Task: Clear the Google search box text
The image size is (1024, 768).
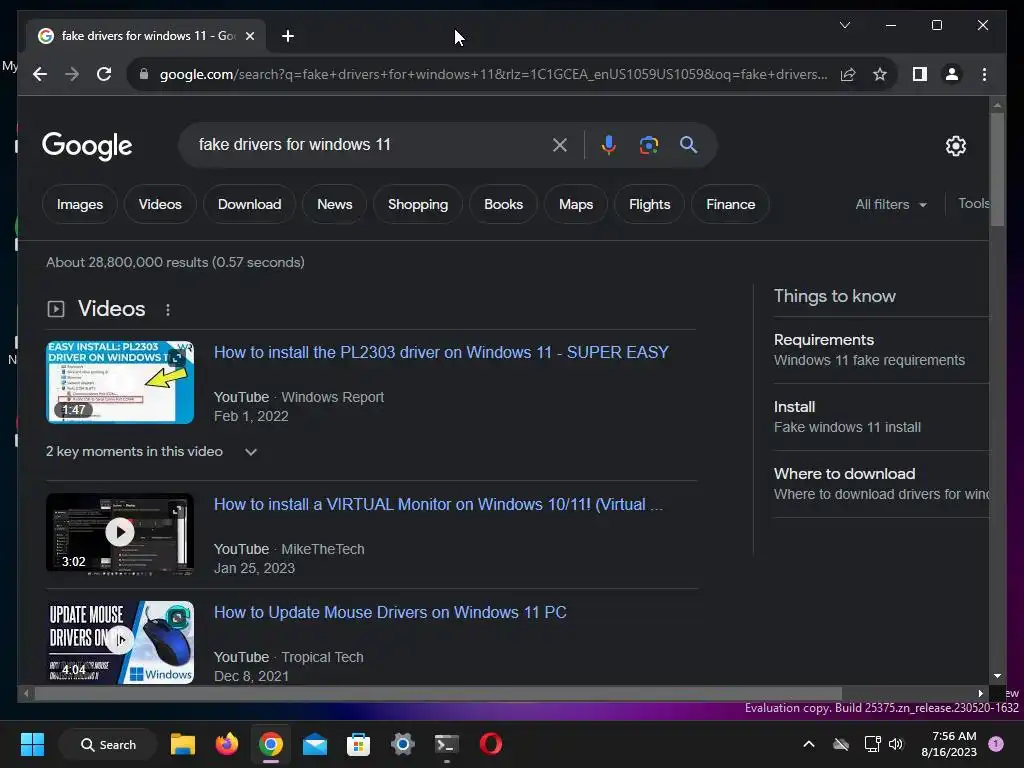Action: 560,145
